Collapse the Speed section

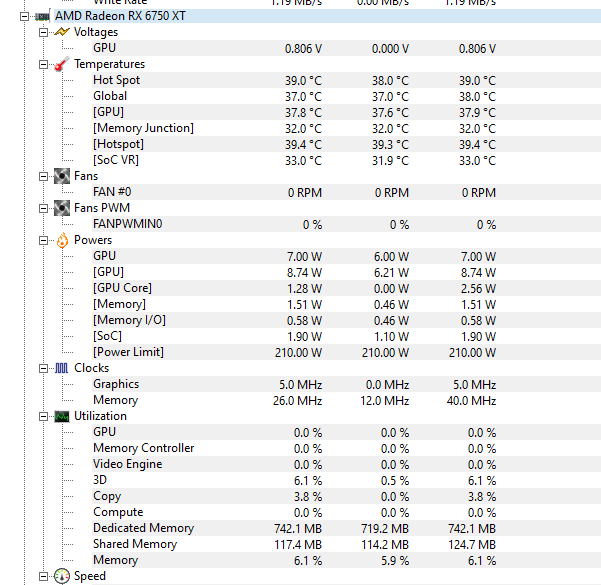pyautogui.click(x=43, y=576)
